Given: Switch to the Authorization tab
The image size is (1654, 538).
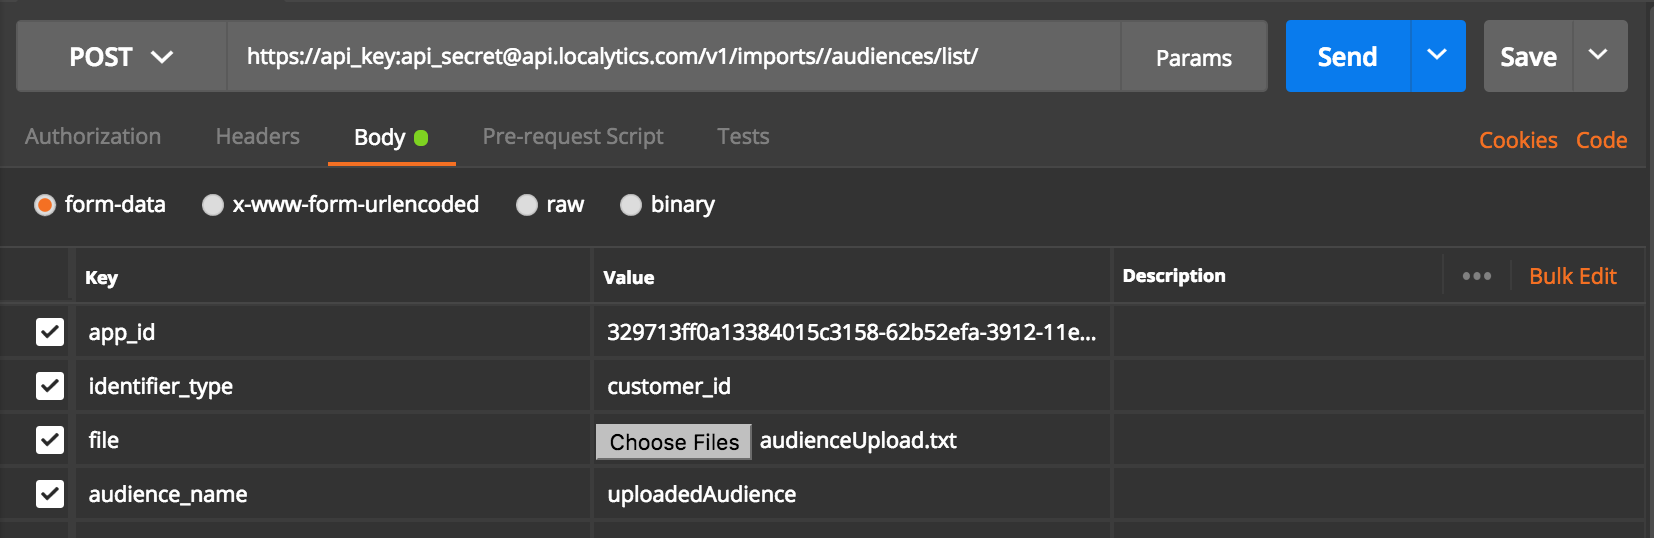Looking at the screenshot, I should [93, 137].
